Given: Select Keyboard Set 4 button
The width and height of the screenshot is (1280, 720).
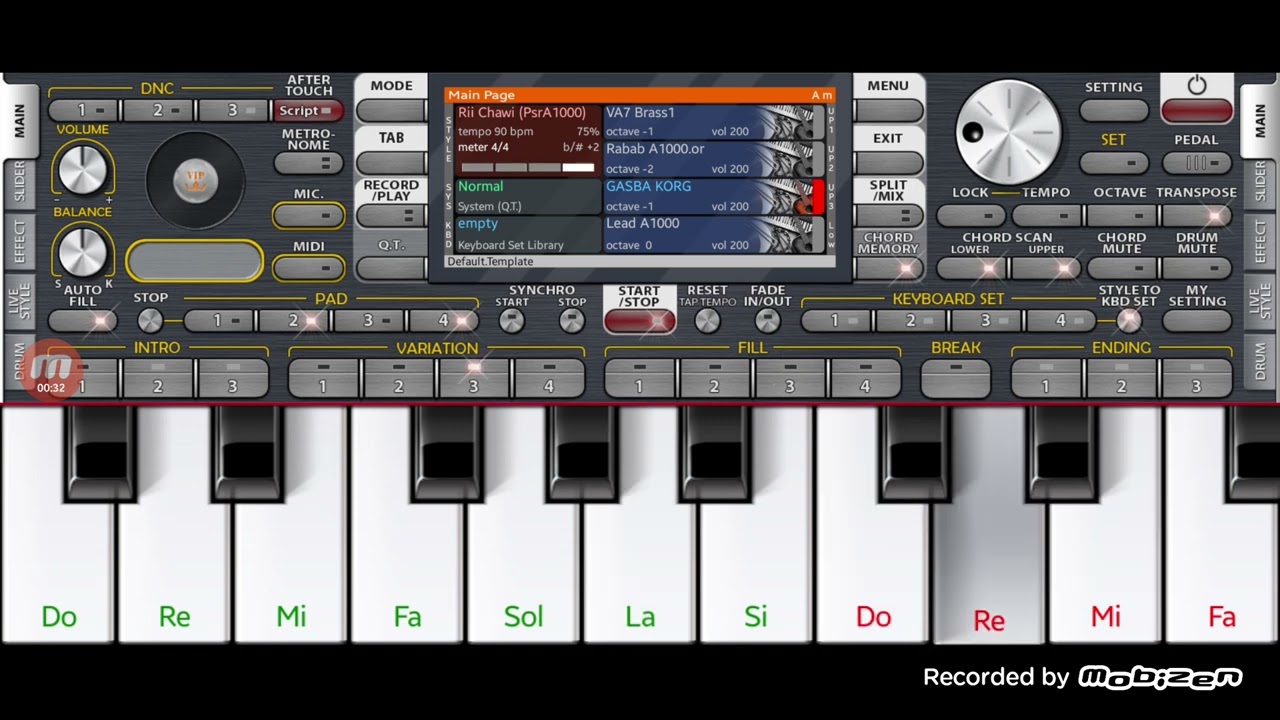Looking at the screenshot, I should pyautogui.click(x=1062, y=321).
